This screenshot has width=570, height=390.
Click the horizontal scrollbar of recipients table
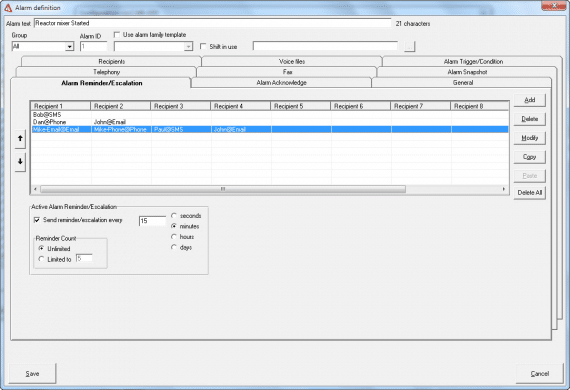pyautogui.click(x=223, y=189)
